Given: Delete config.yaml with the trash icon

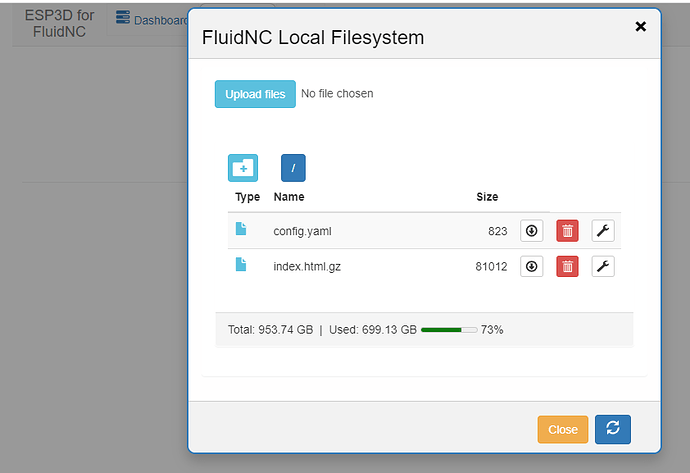Looking at the screenshot, I should click(x=567, y=231).
